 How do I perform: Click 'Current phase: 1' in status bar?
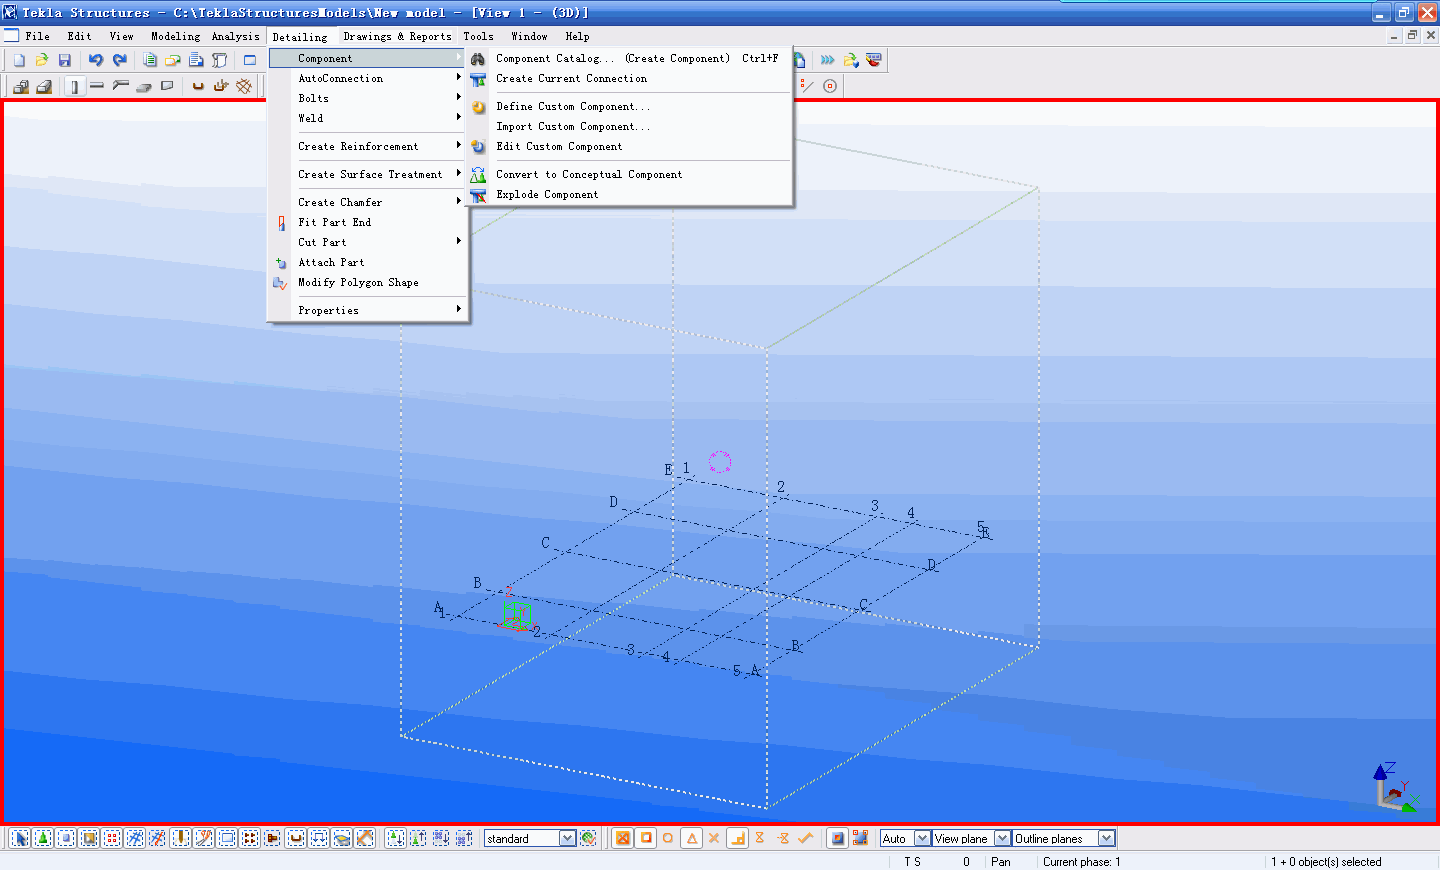[1081, 862]
